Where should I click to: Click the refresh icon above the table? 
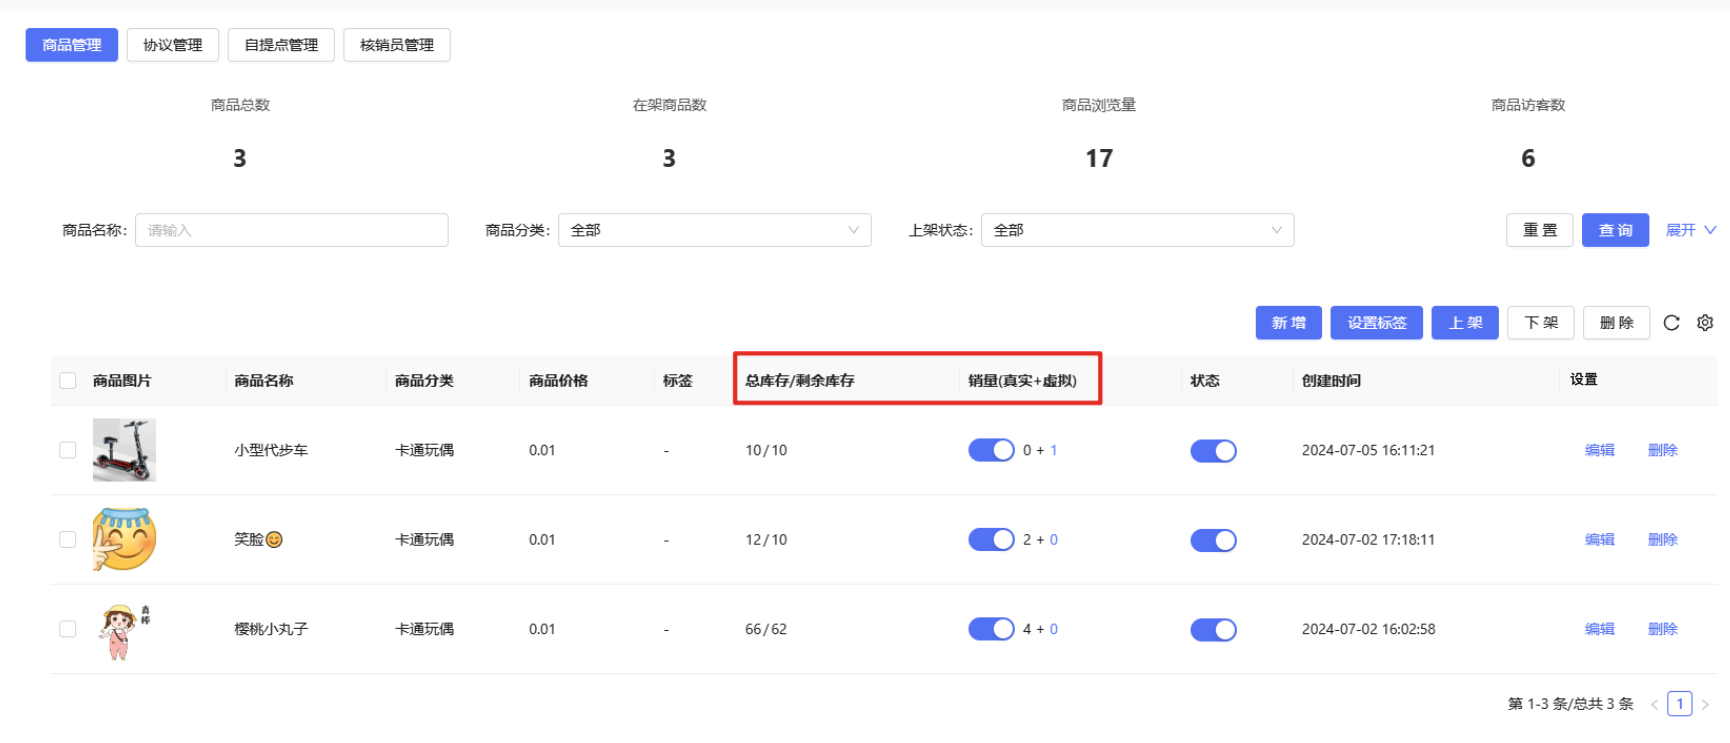click(1671, 323)
